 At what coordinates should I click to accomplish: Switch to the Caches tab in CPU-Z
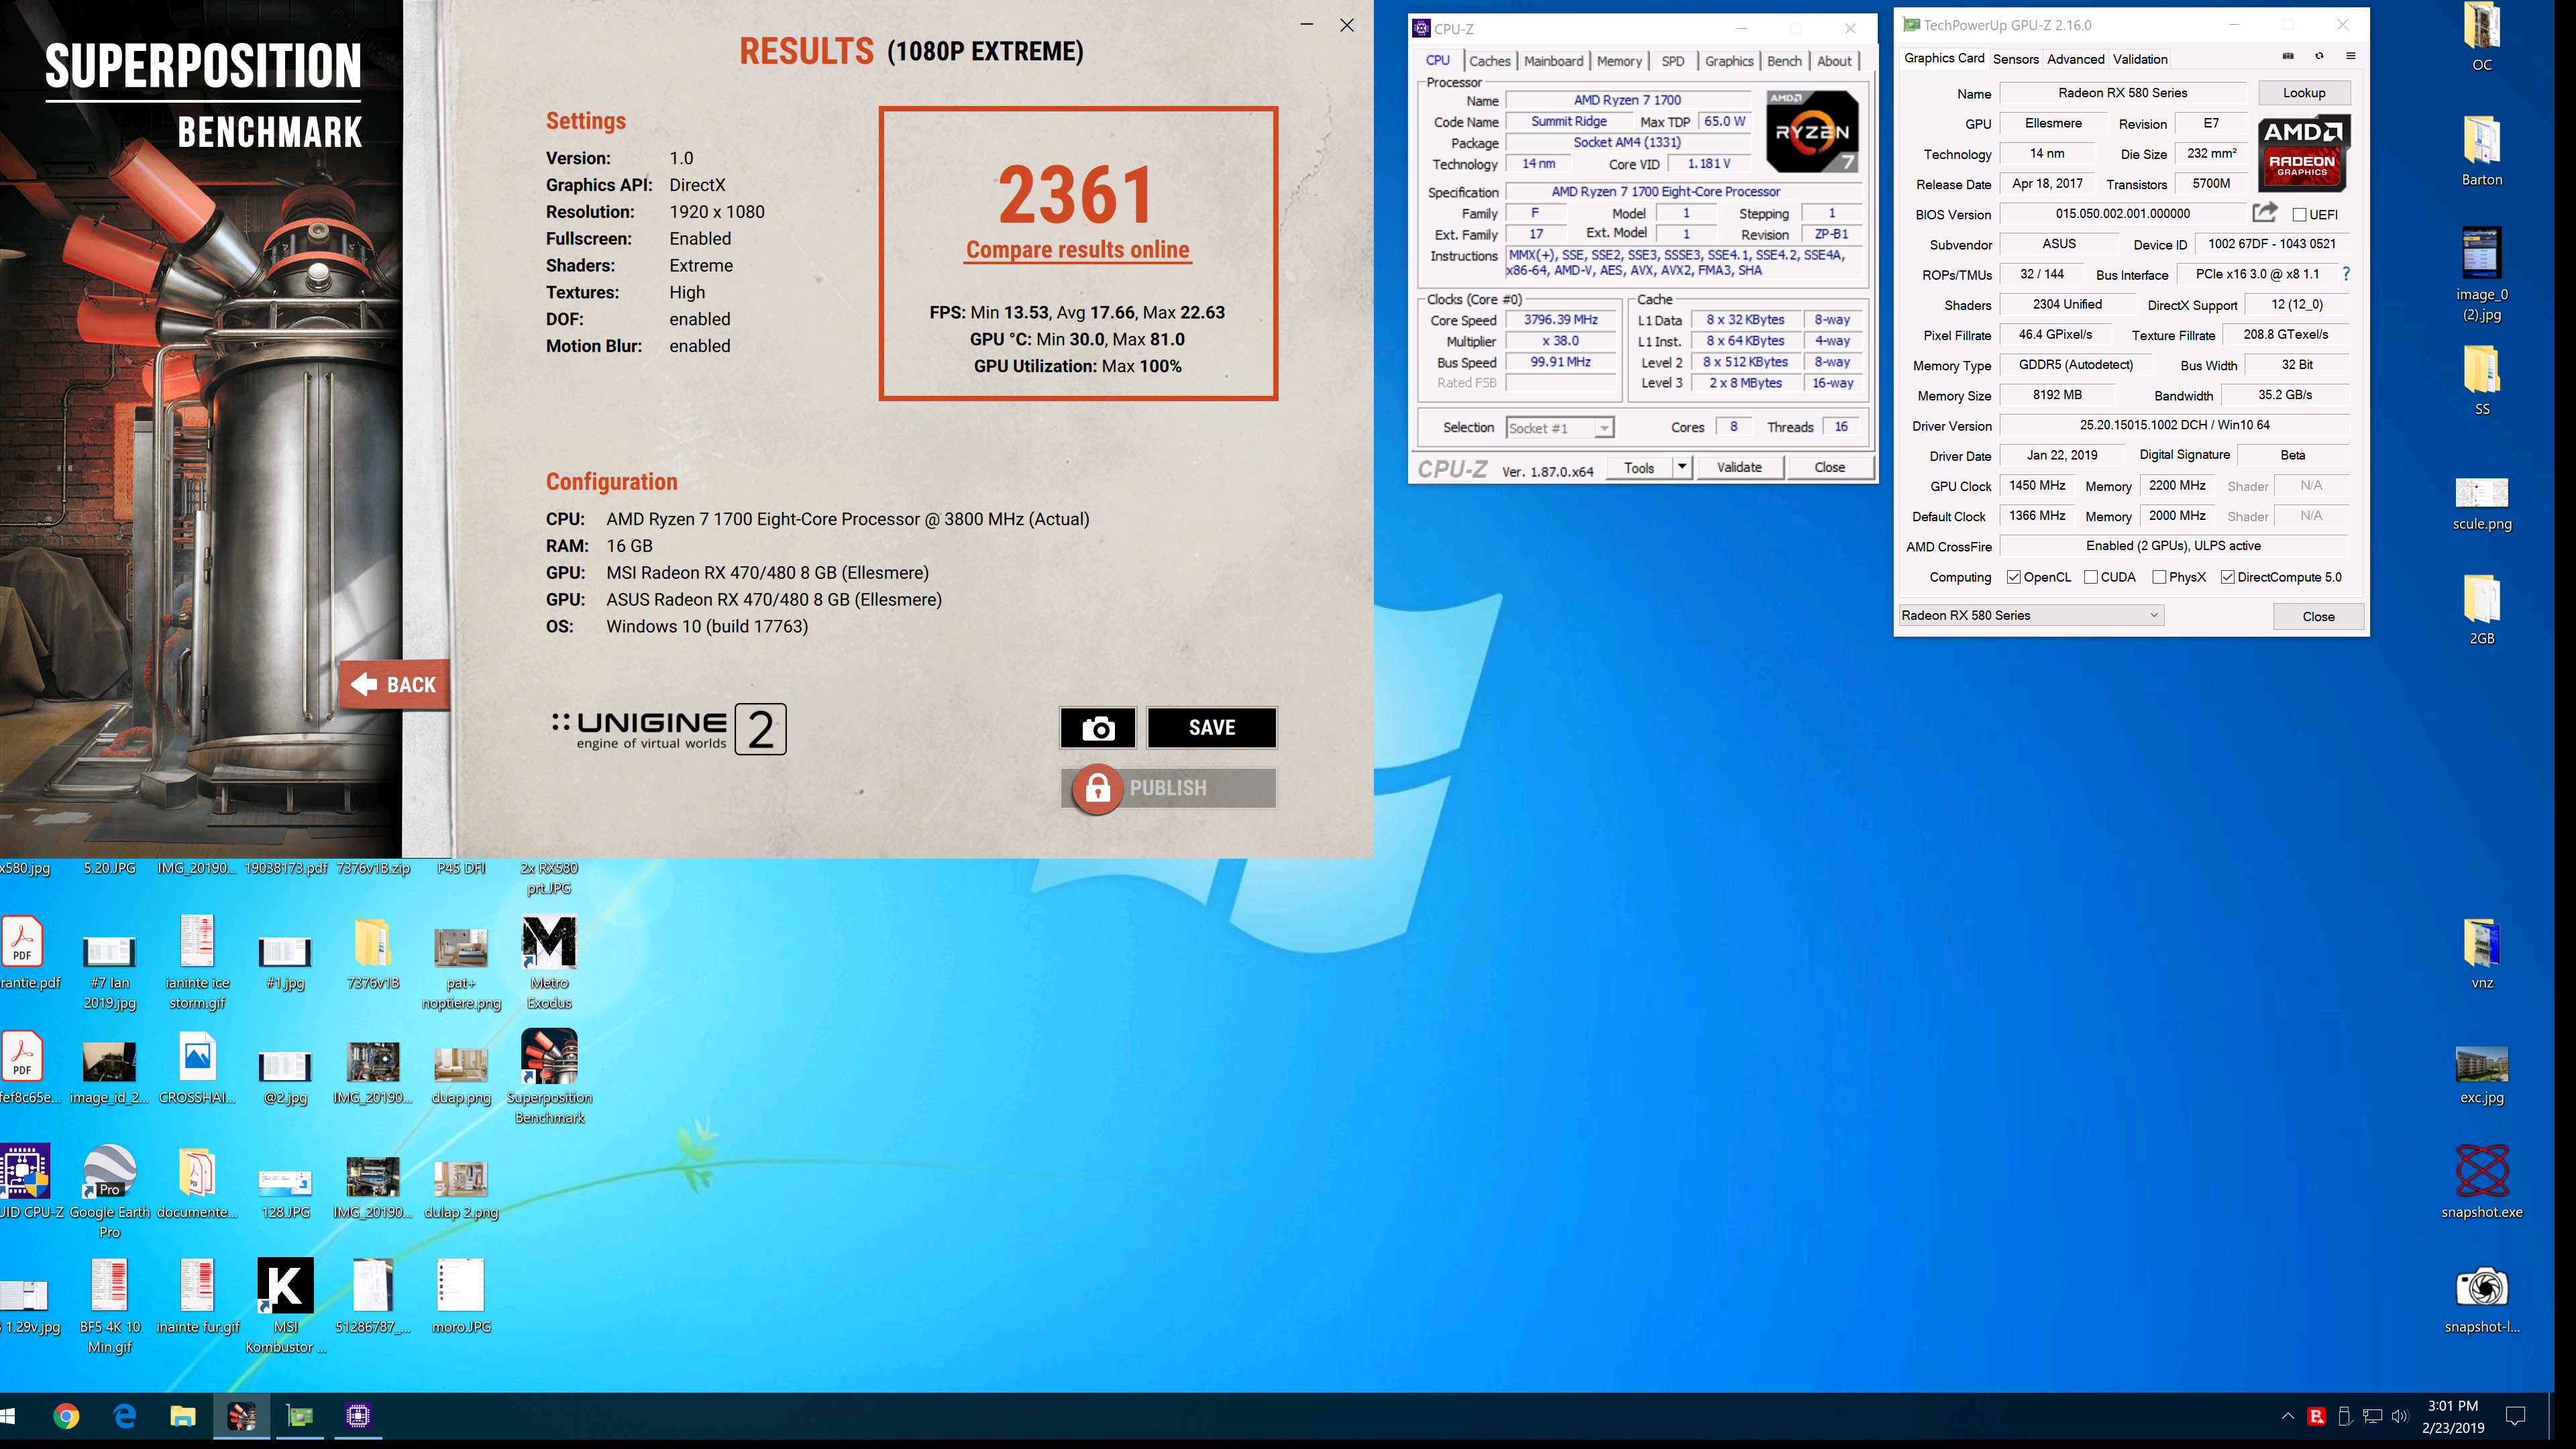coord(1489,61)
